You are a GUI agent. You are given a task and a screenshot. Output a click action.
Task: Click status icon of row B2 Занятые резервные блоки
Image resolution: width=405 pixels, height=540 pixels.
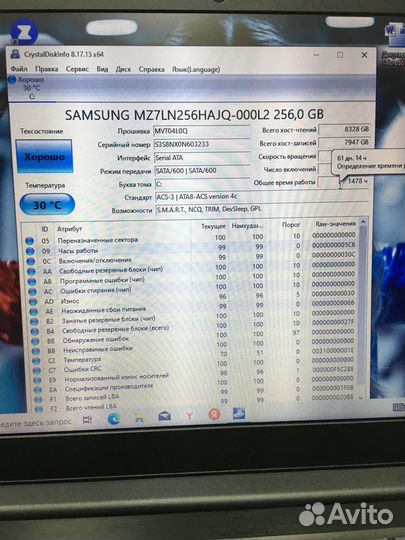click(34, 322)
